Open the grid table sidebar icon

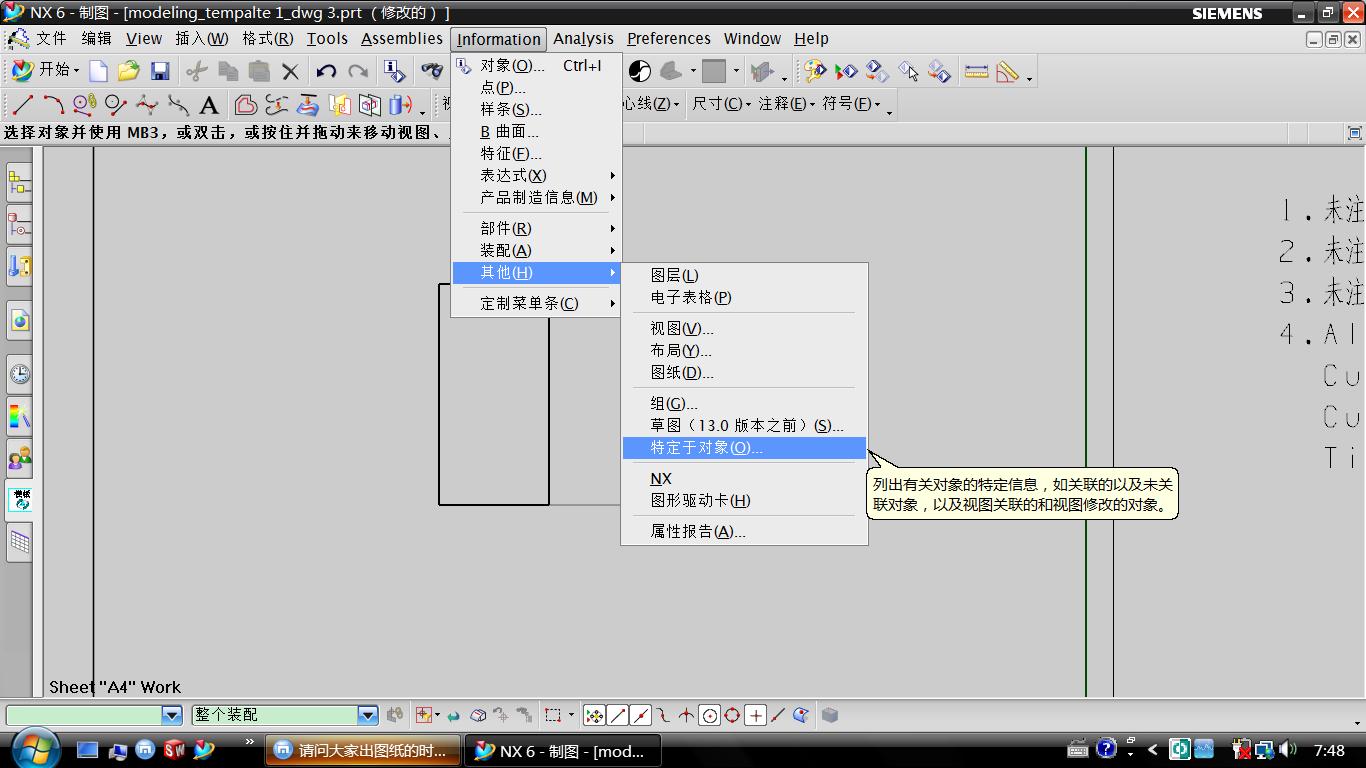[19, 542]
